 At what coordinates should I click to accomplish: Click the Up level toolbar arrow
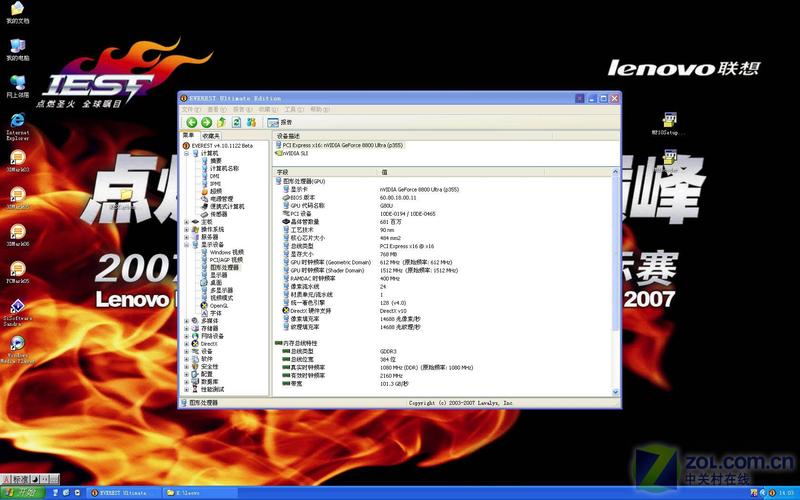(221, 122)
